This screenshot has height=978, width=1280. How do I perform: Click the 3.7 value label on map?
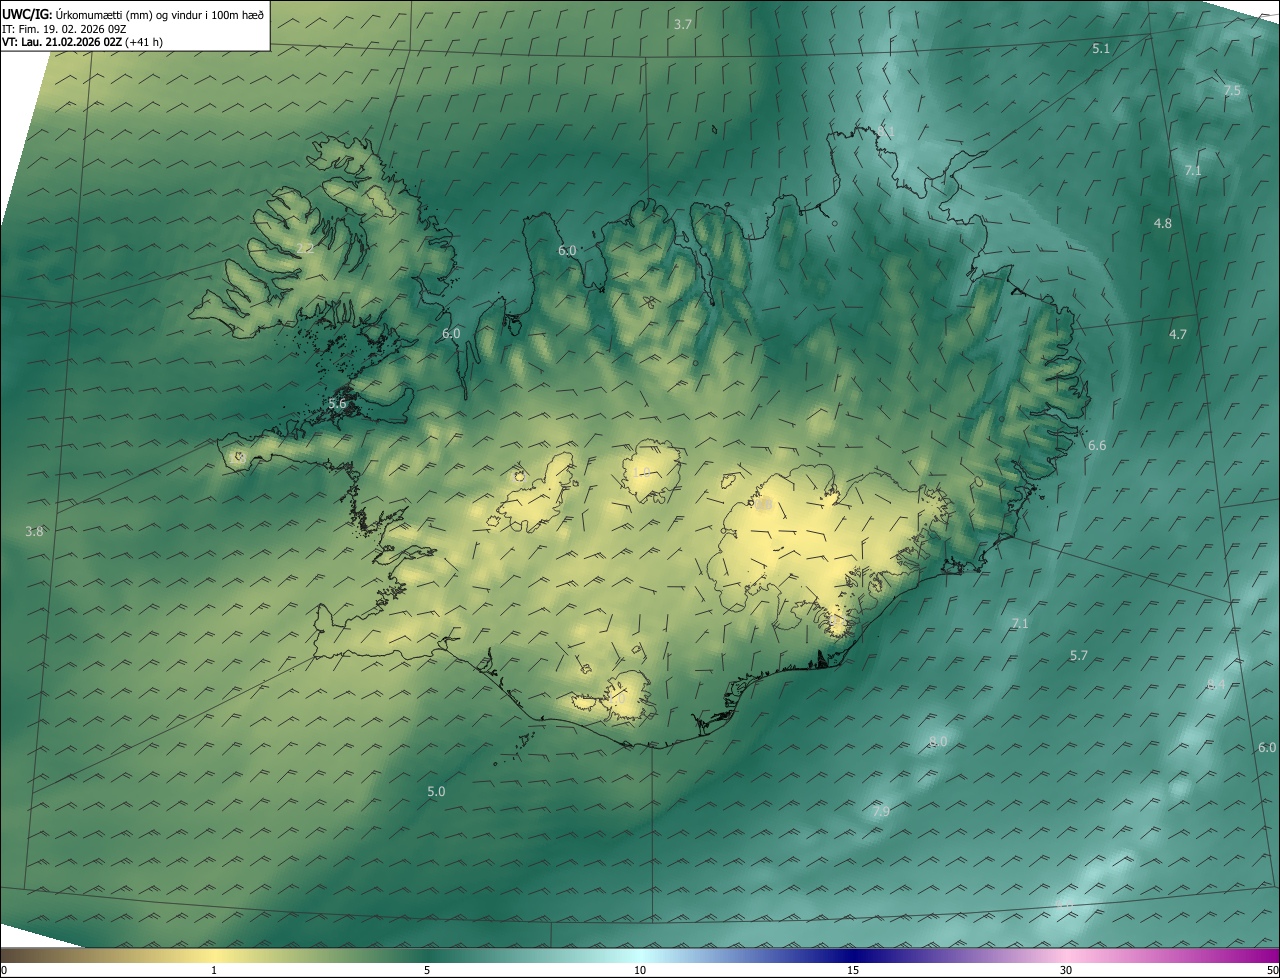[x=683, y=24]
